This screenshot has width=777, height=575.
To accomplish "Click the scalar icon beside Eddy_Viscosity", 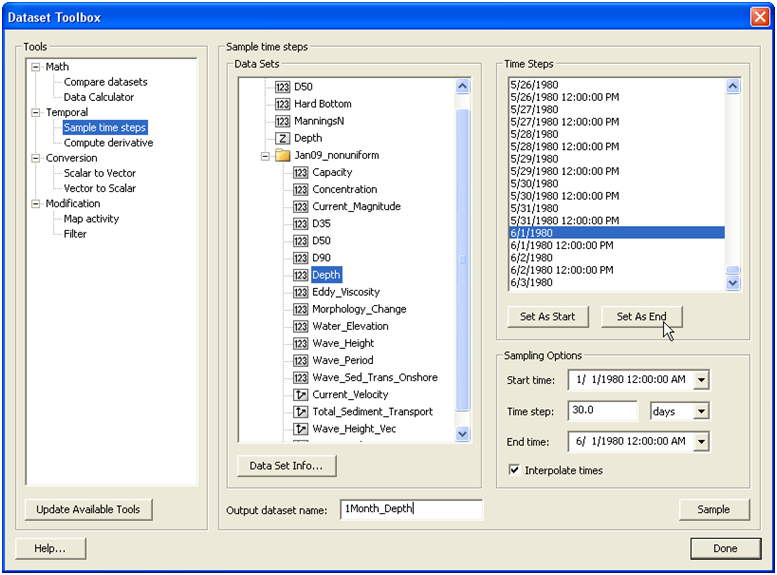I will 300,292.
